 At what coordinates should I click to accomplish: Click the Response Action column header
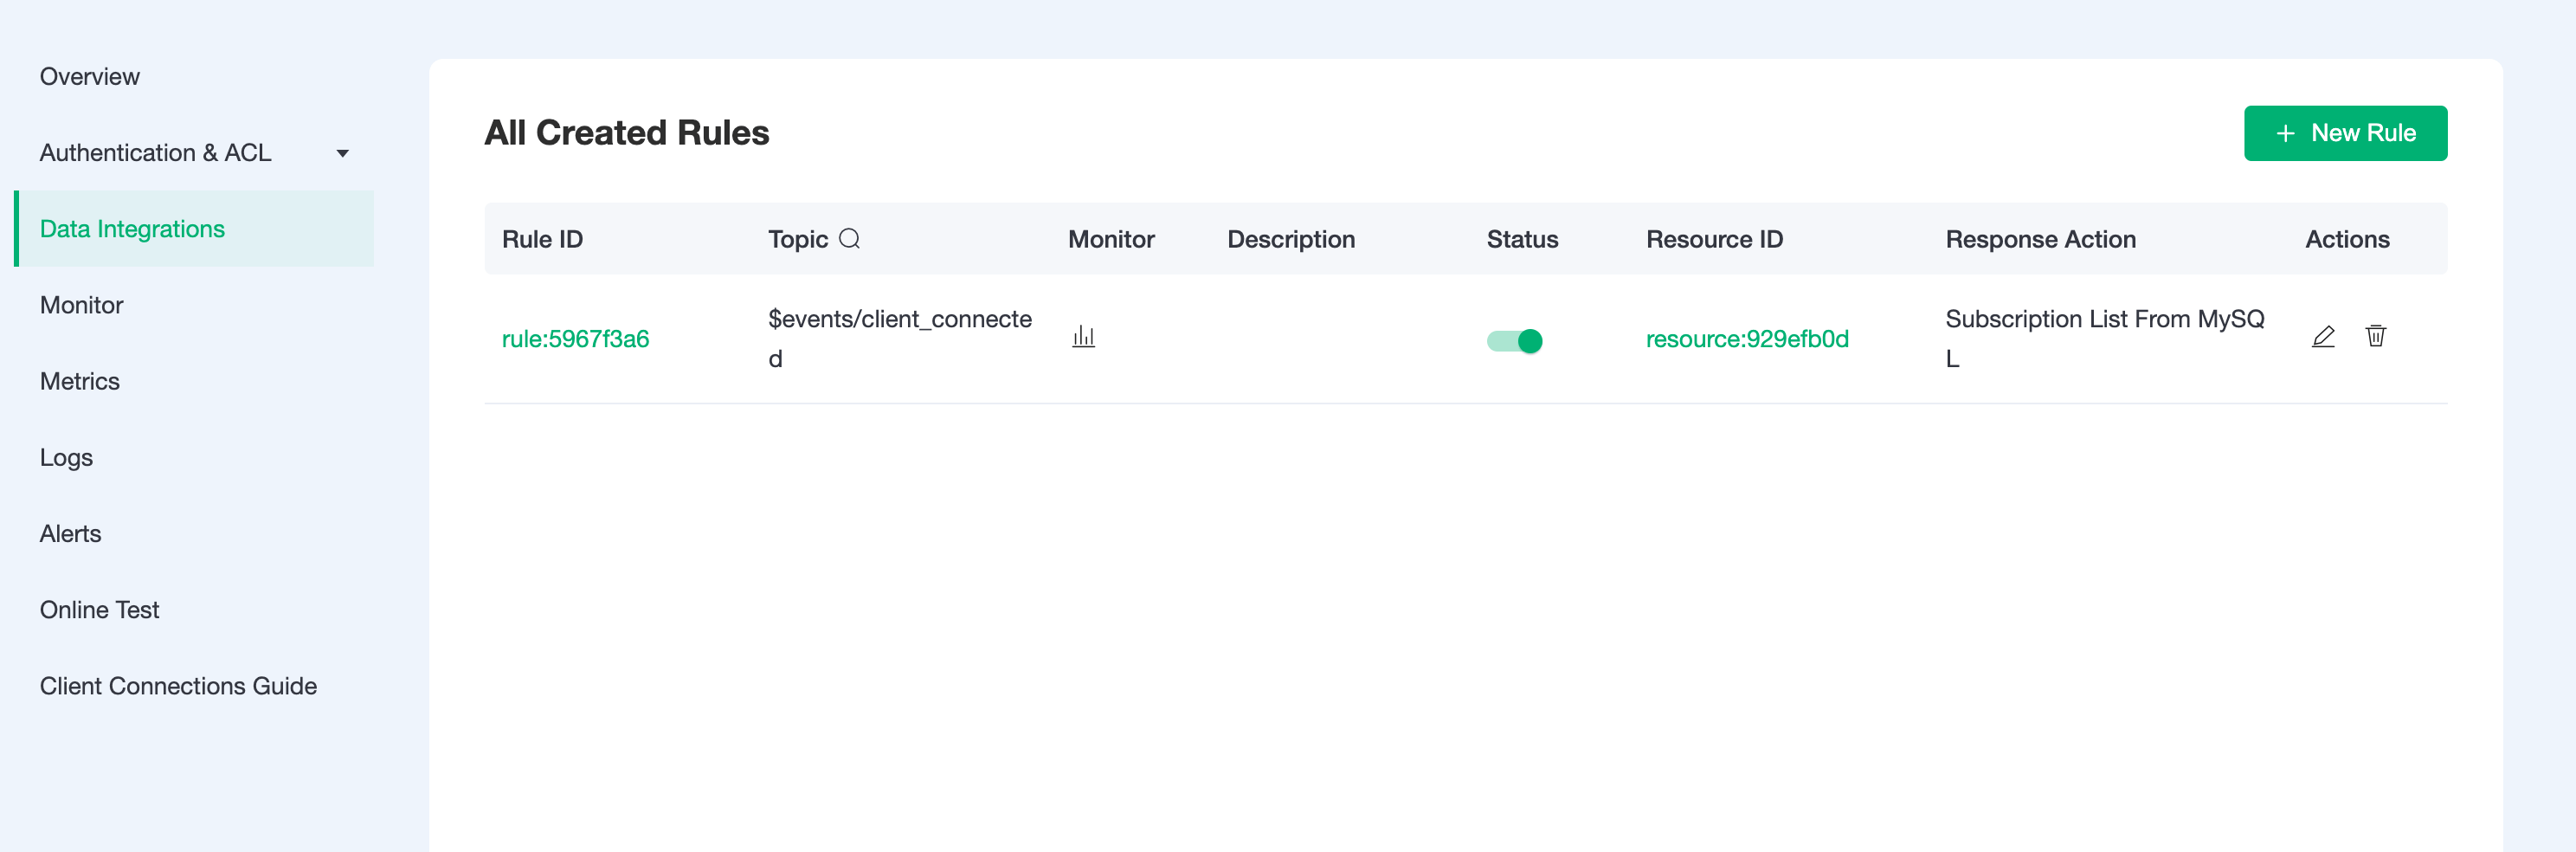2040,239
